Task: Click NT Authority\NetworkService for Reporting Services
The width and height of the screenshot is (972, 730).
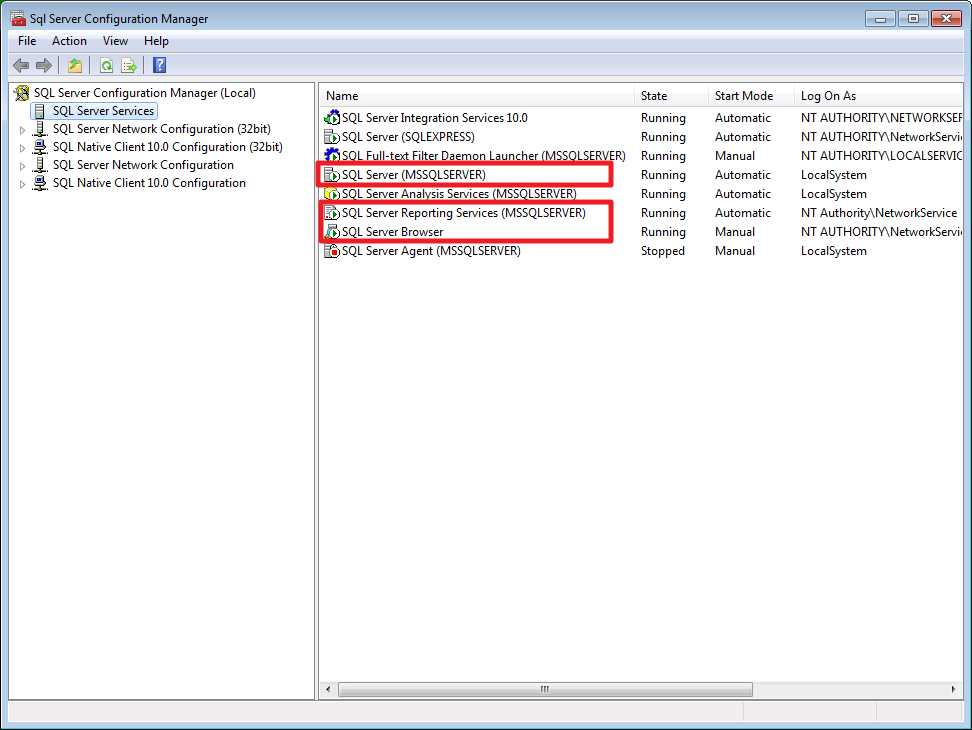Action: coord(878,213)
